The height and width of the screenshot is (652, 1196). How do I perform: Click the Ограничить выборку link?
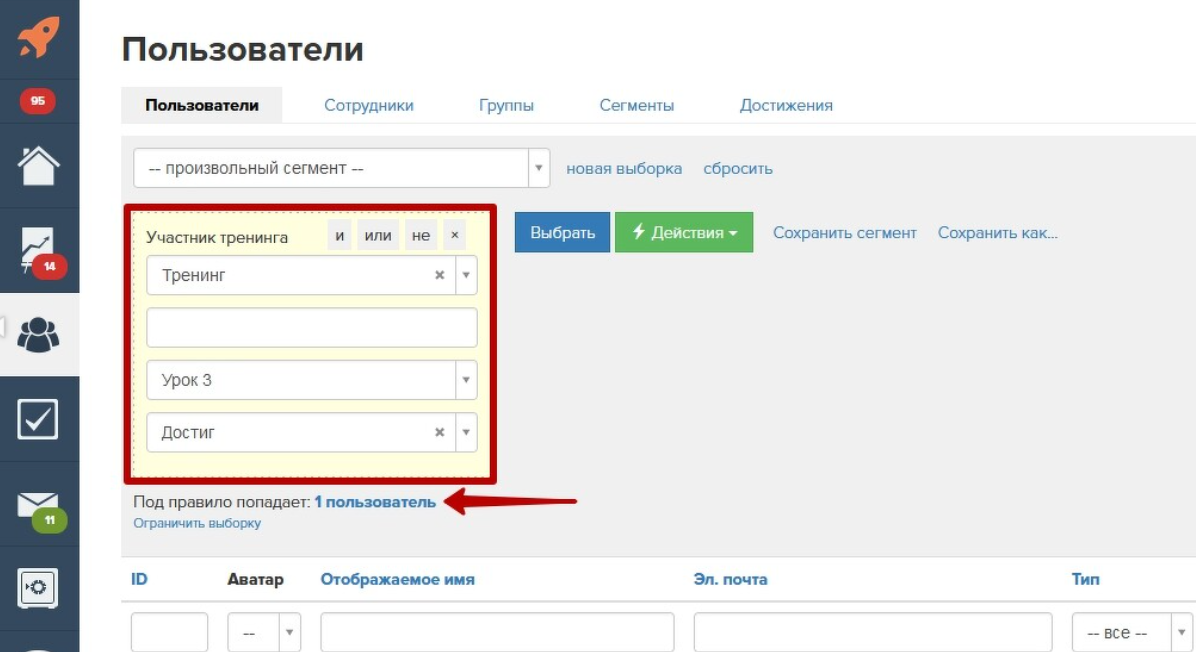[x=197, y=523]
